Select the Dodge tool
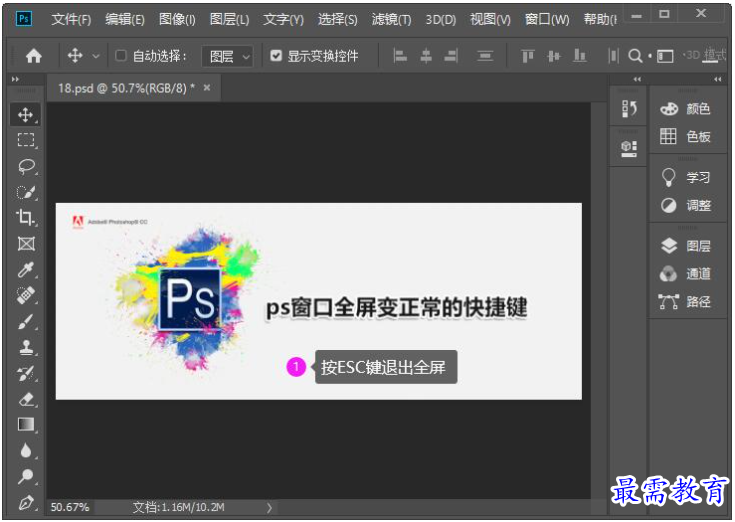The width and height of the screenshot is (735, 522). [26, 476]
